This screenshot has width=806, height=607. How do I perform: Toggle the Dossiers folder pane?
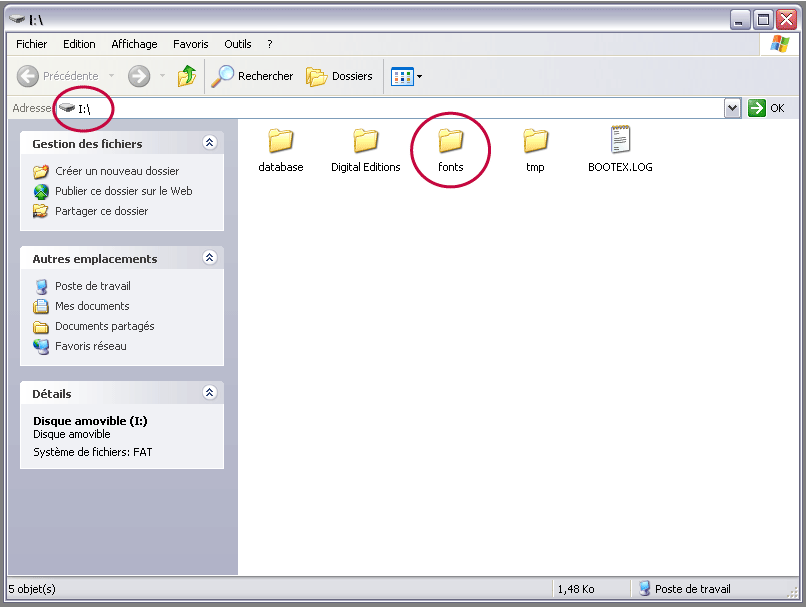click(339, 76)
